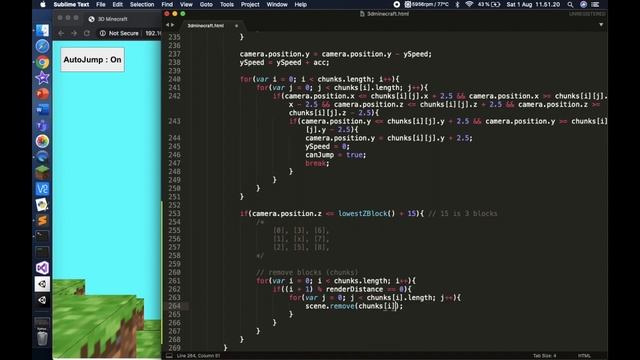
Task: Click the 3dminecraft.html window title
Action: point(384,13)
